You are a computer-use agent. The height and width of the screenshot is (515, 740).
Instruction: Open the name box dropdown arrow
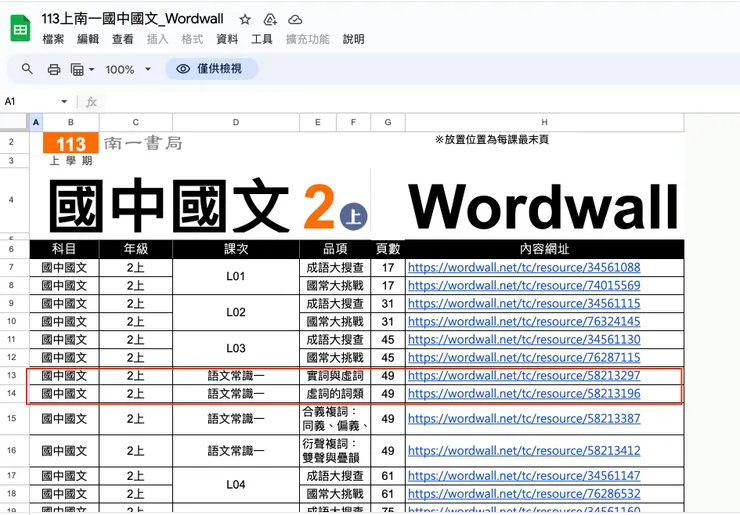64,101
